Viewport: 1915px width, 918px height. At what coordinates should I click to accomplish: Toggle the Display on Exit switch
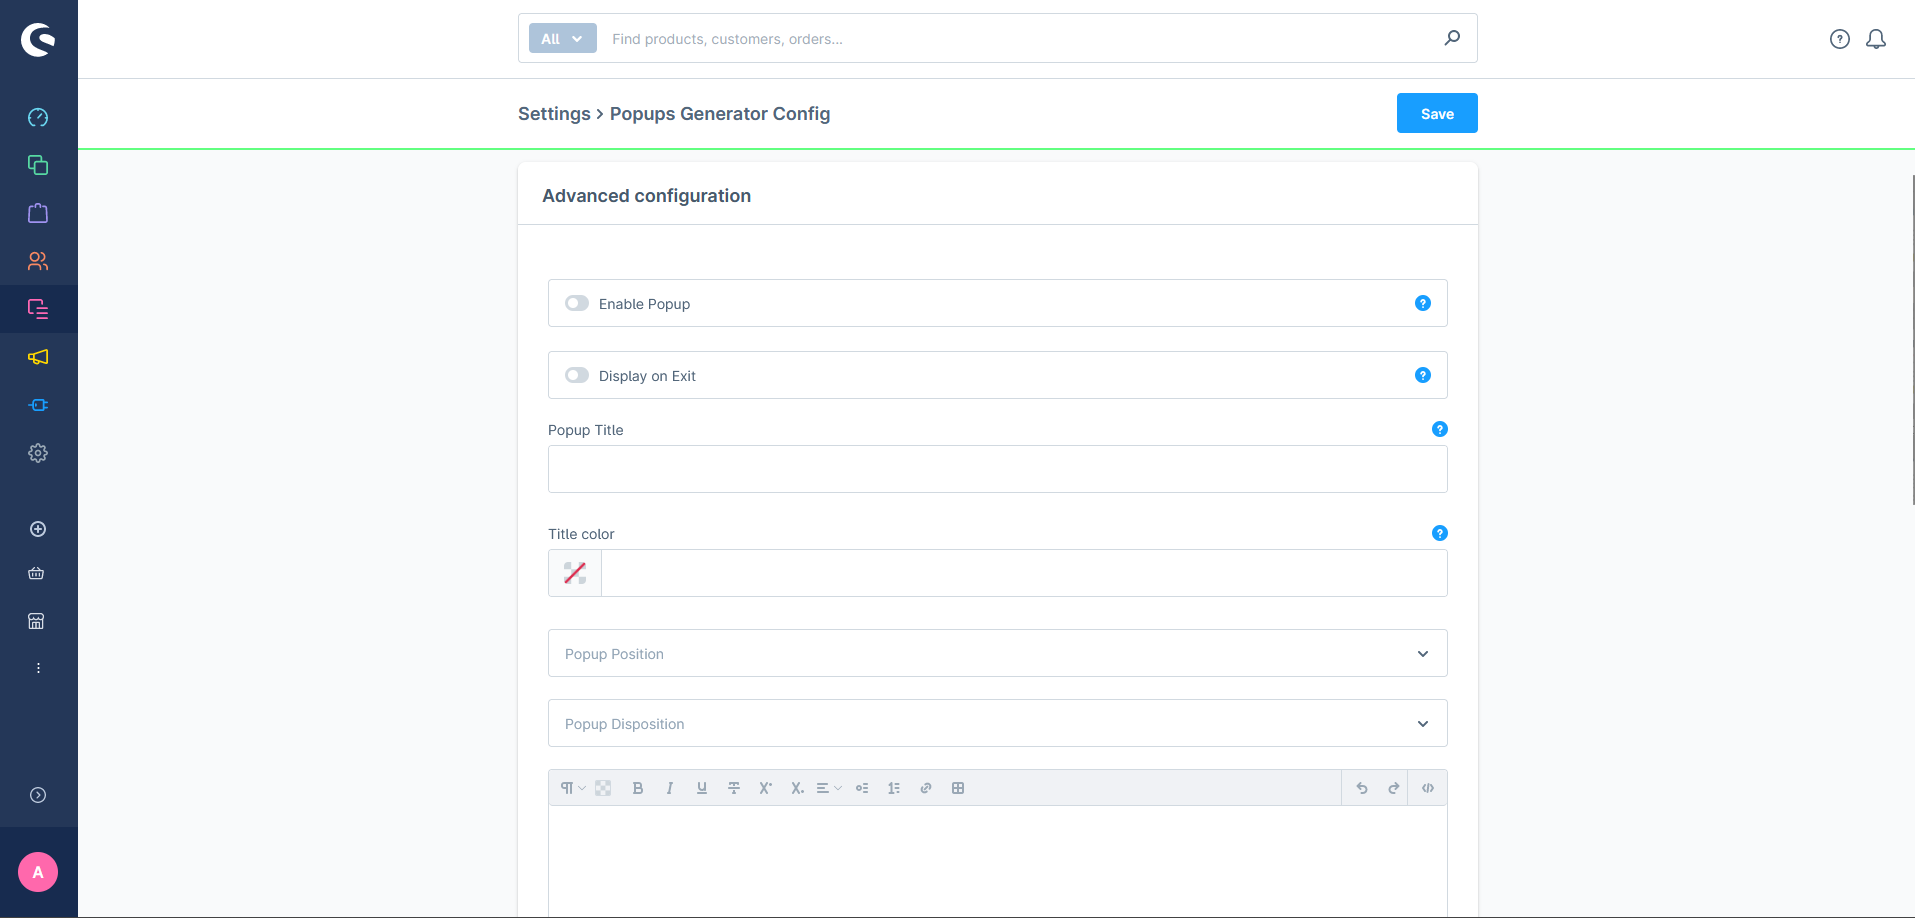577,375
